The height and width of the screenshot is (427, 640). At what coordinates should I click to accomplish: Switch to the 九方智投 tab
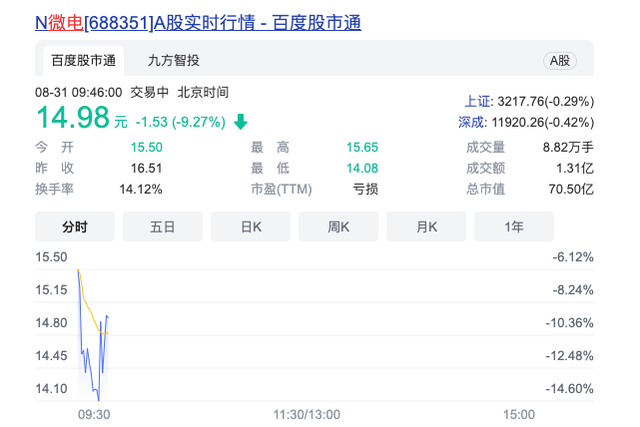tap(173, 61)
